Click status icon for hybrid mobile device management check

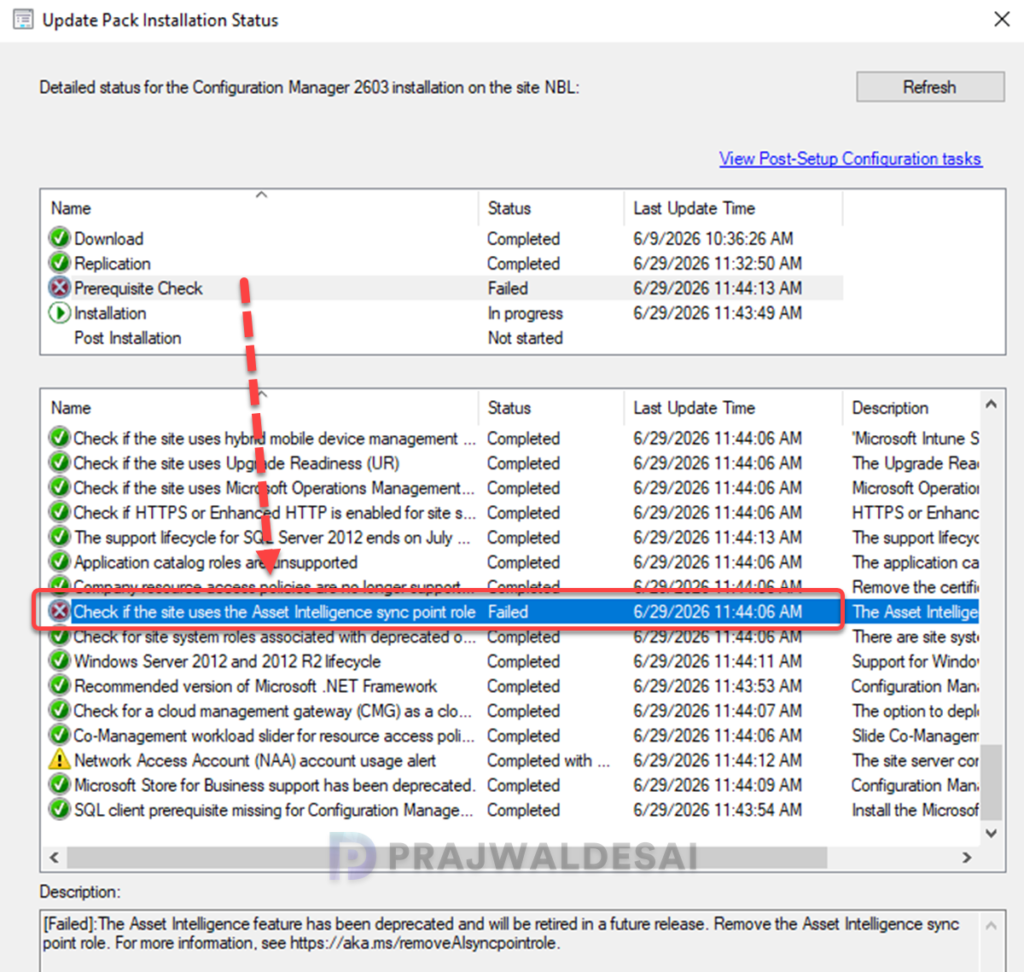click(59, 438)
